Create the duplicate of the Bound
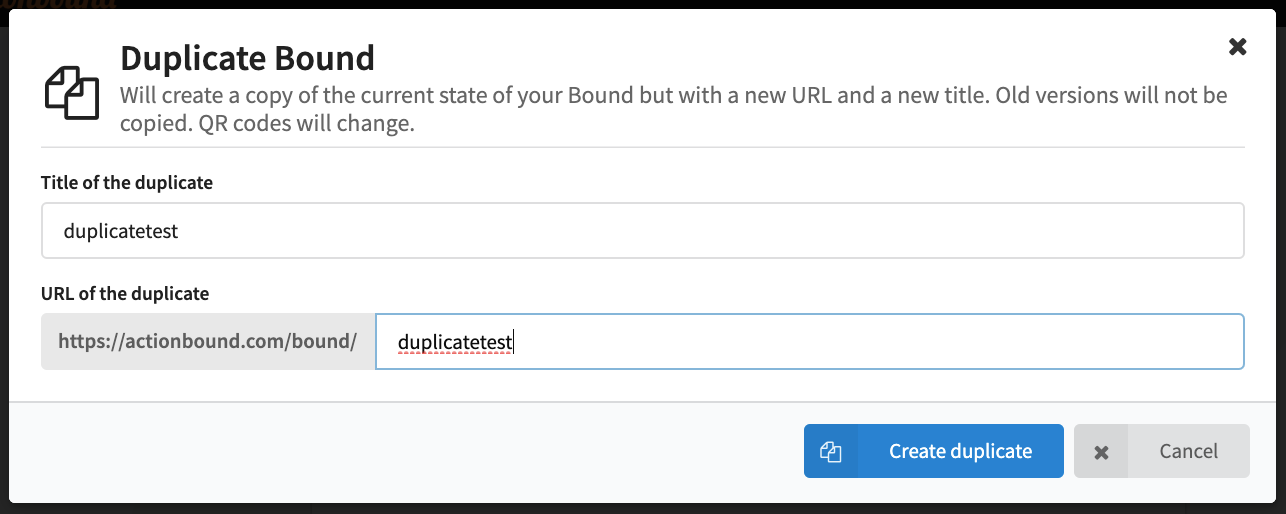 [933, 451]
